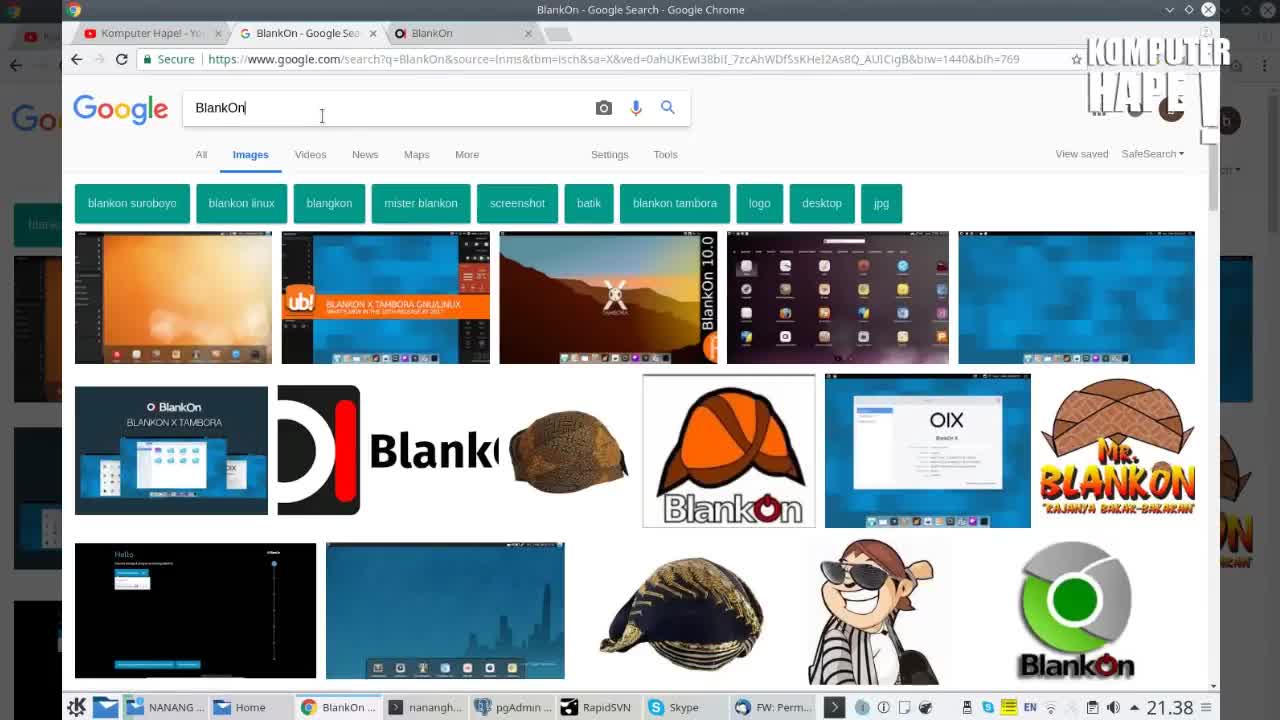Image resolution: width=1280 pixels, height=720 pixels.
Task: Select the logo suggestion chip
Action: 760,203
